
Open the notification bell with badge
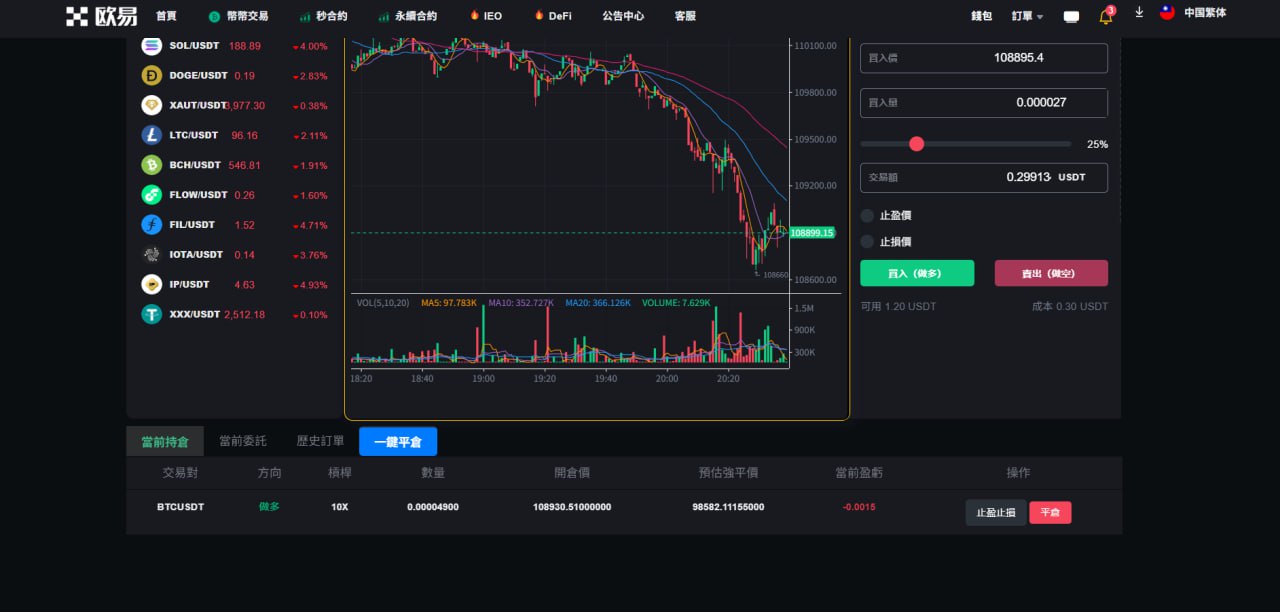coord(1105,16)
